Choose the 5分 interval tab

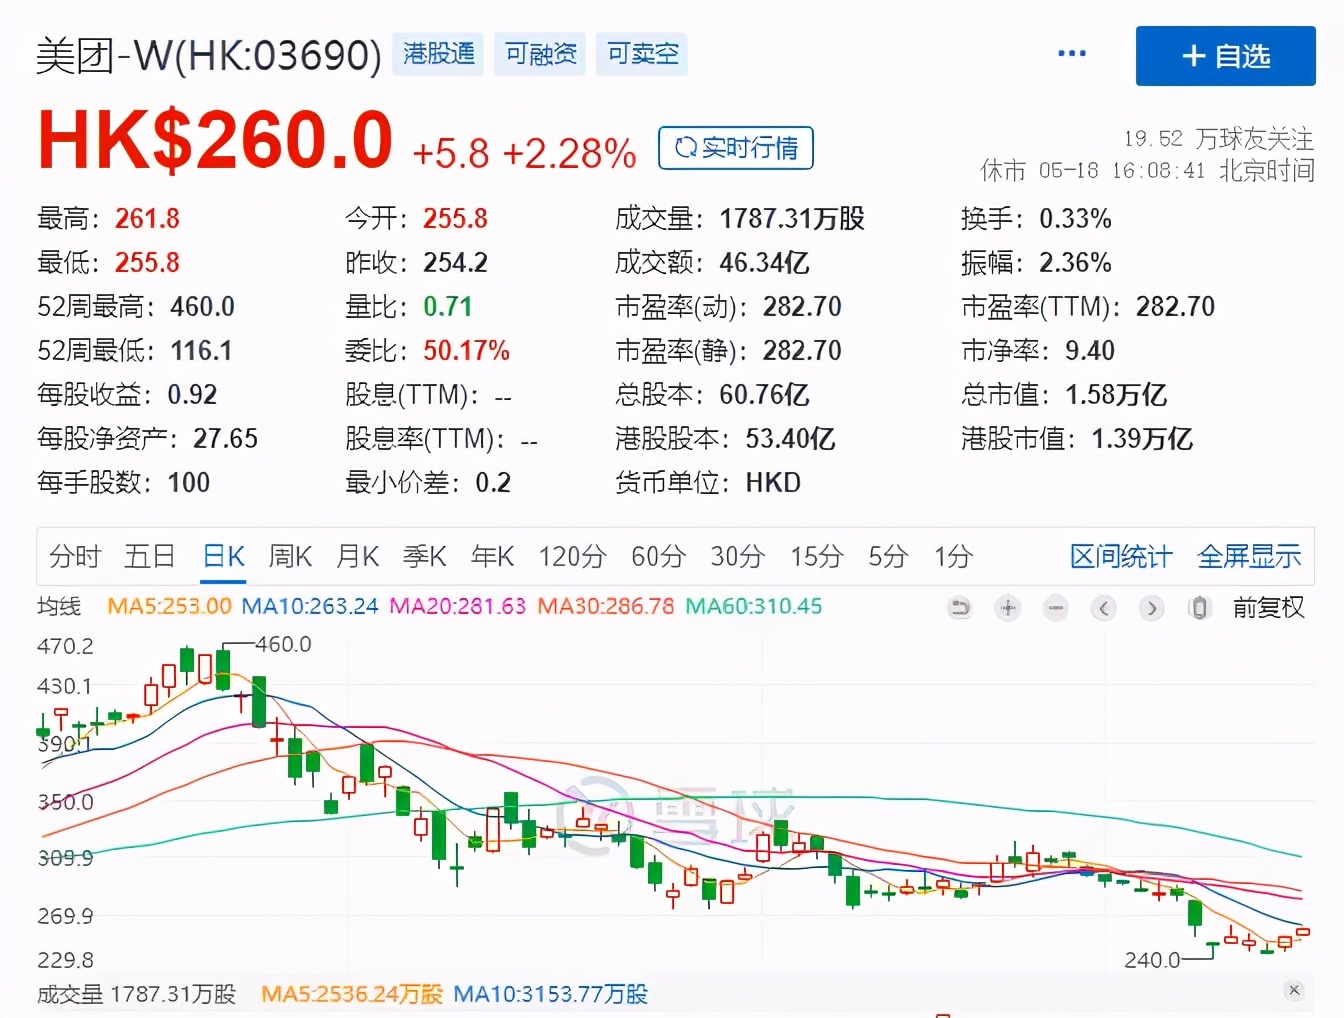click(x=888, y=556)
